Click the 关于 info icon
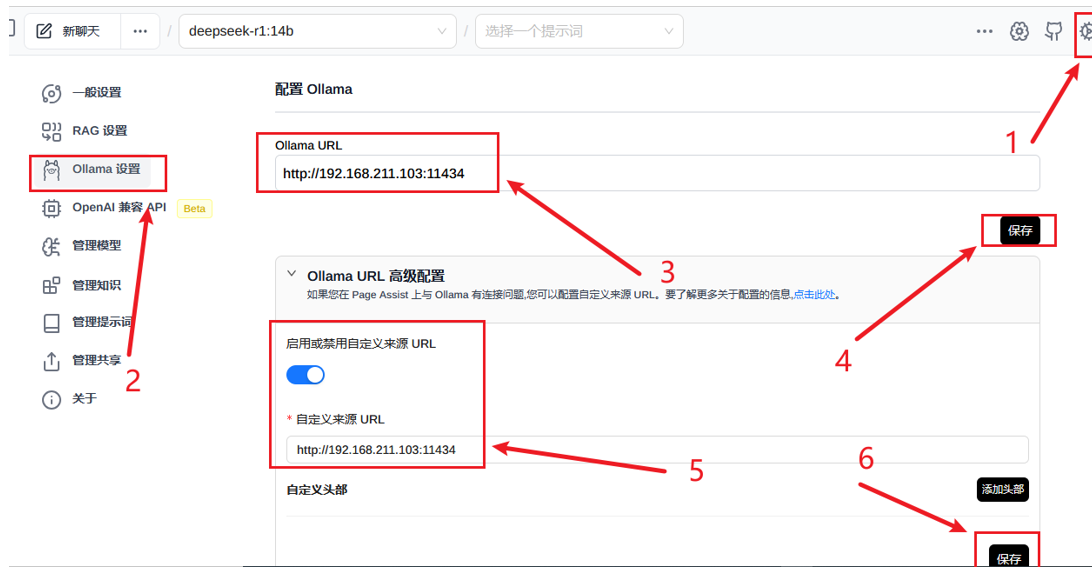 [x=51, y=400]
